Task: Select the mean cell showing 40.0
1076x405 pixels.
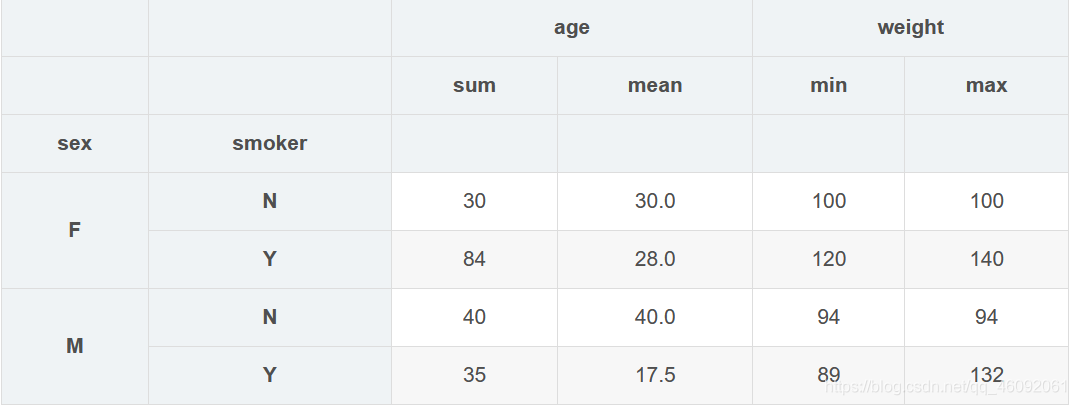Action: (655, 317)
